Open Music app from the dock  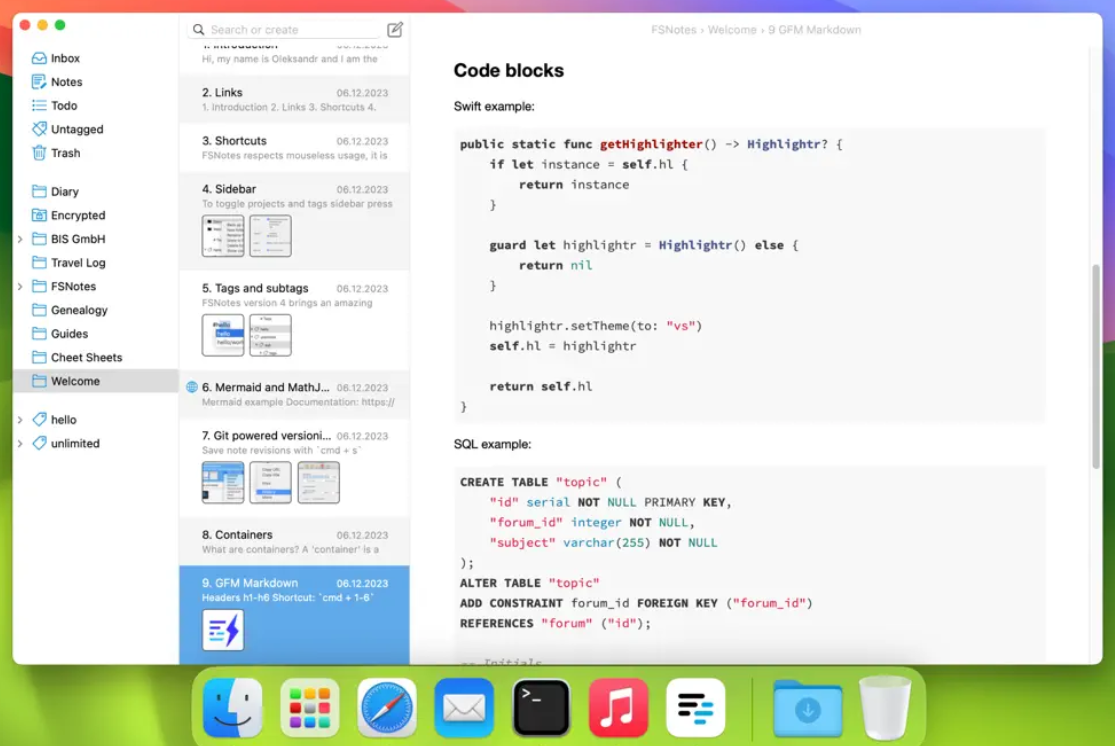pos(619,708)
